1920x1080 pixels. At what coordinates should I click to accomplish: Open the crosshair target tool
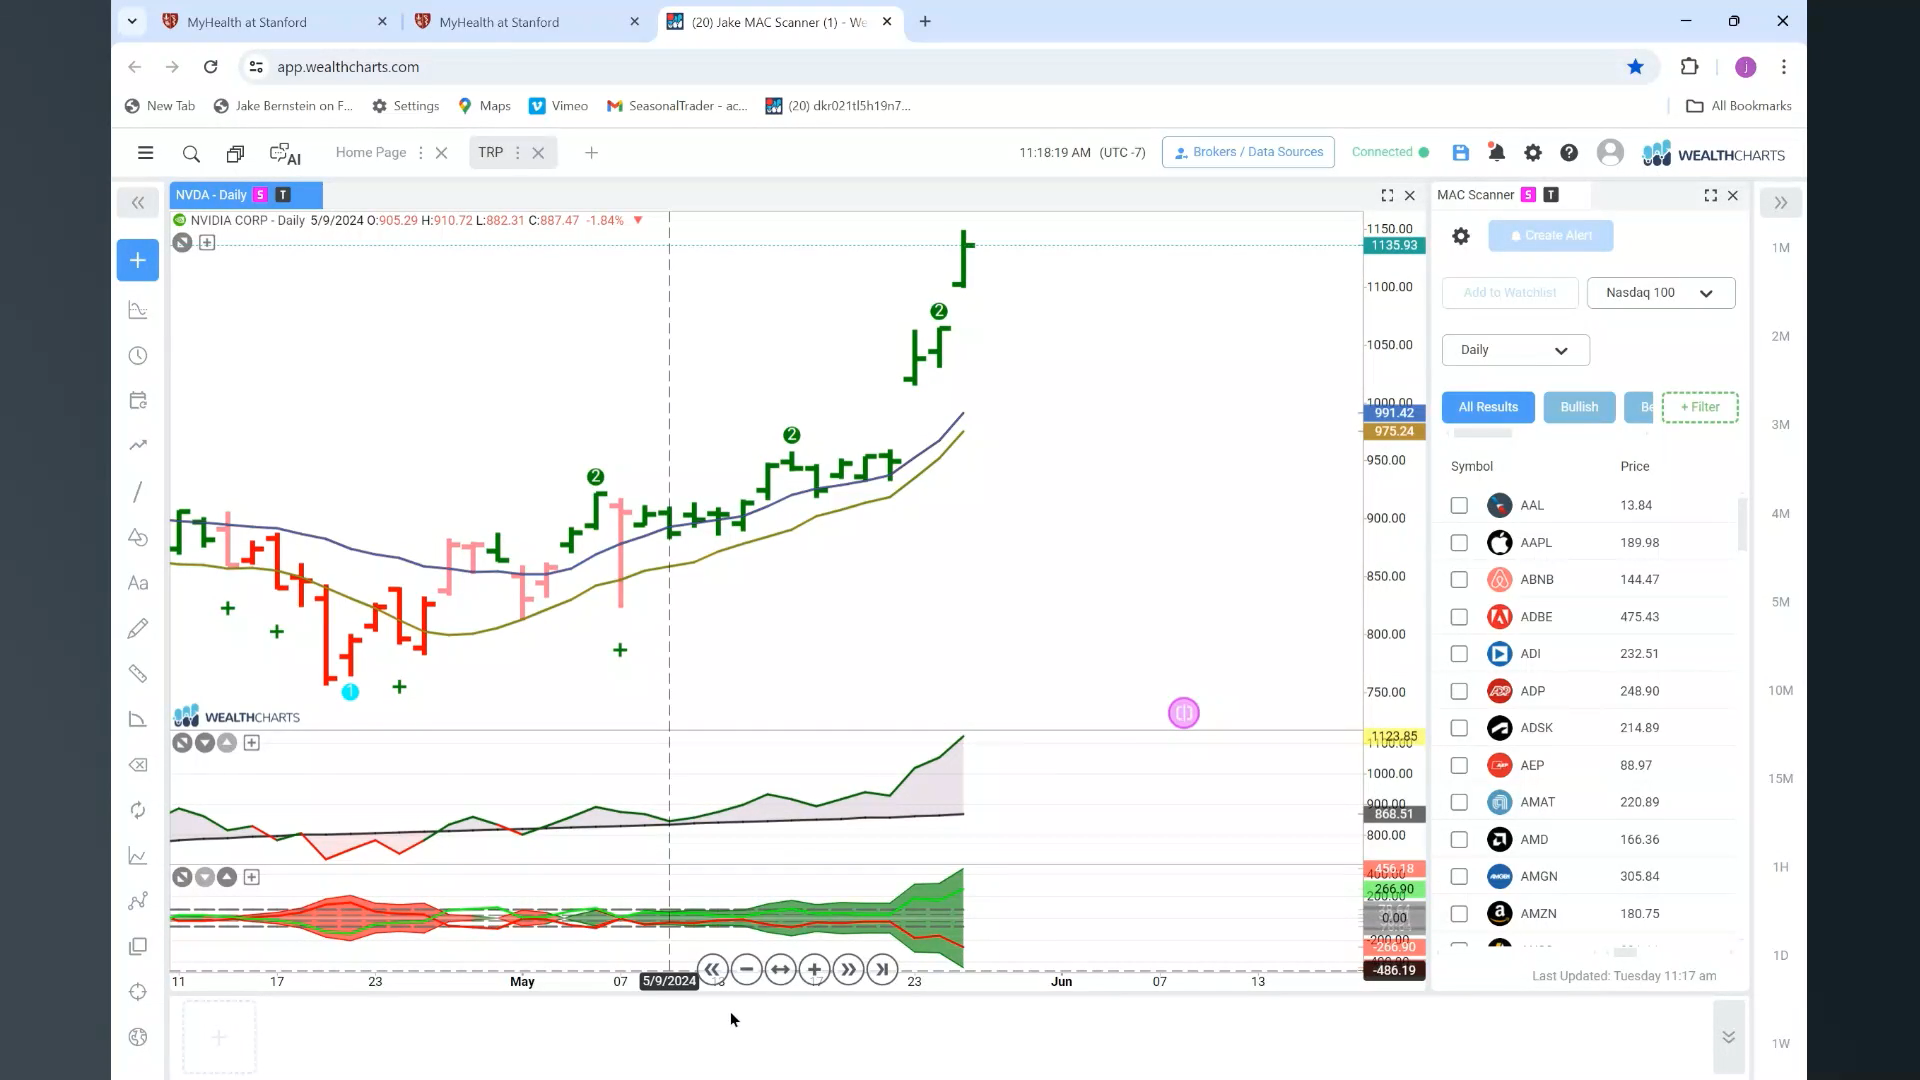pyautogui.click(x=138, y=992)
